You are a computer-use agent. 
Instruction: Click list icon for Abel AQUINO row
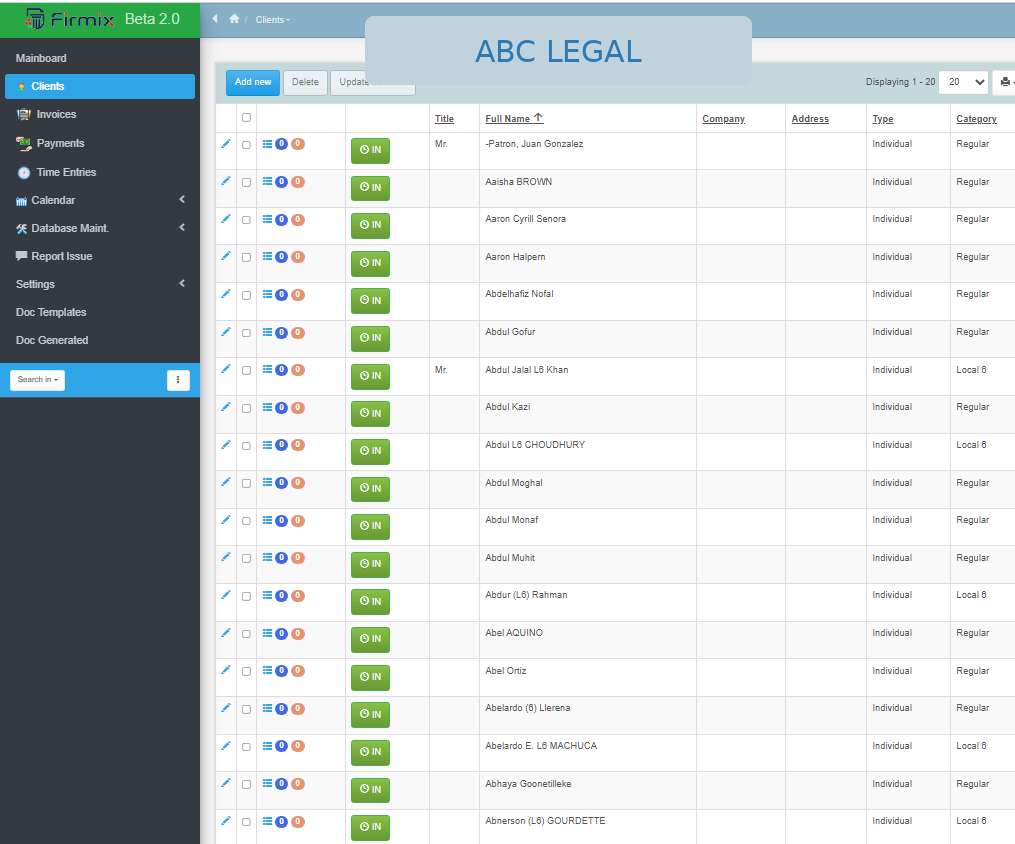267,633
